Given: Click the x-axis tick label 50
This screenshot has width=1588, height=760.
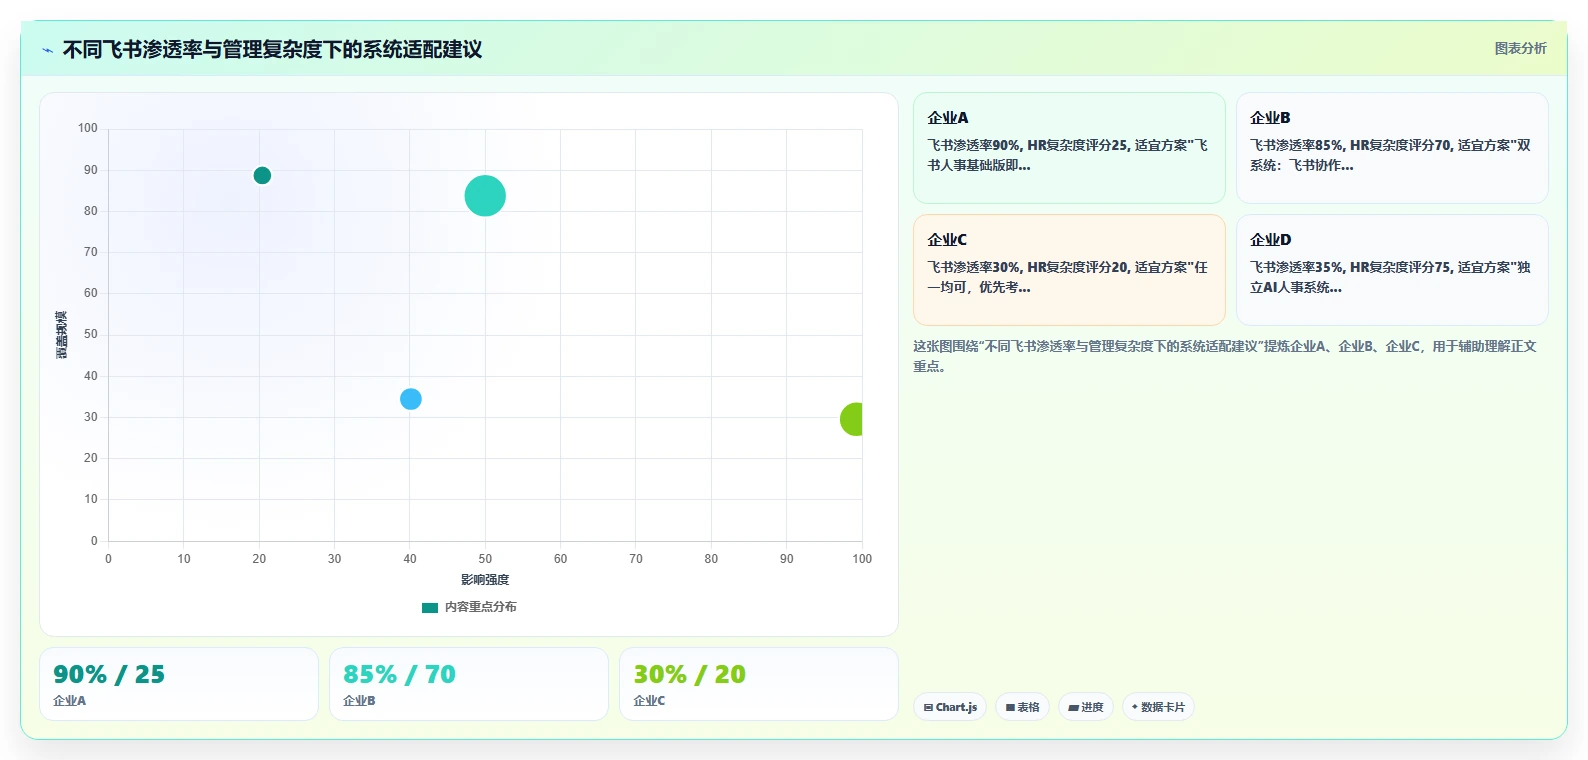Looking at the screenshot, I should [485, 559].
